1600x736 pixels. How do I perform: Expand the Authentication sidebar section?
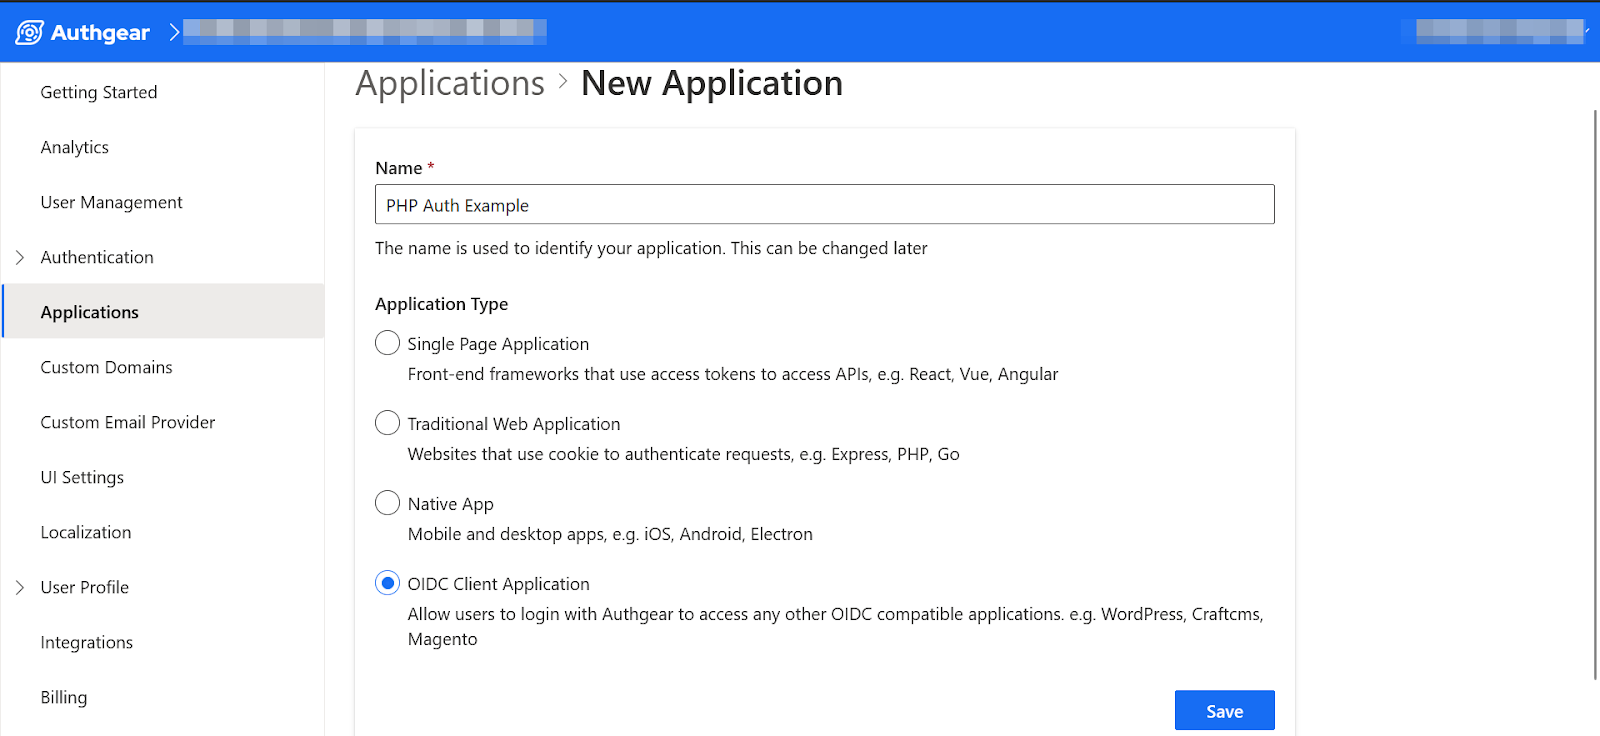pos(20,257)
